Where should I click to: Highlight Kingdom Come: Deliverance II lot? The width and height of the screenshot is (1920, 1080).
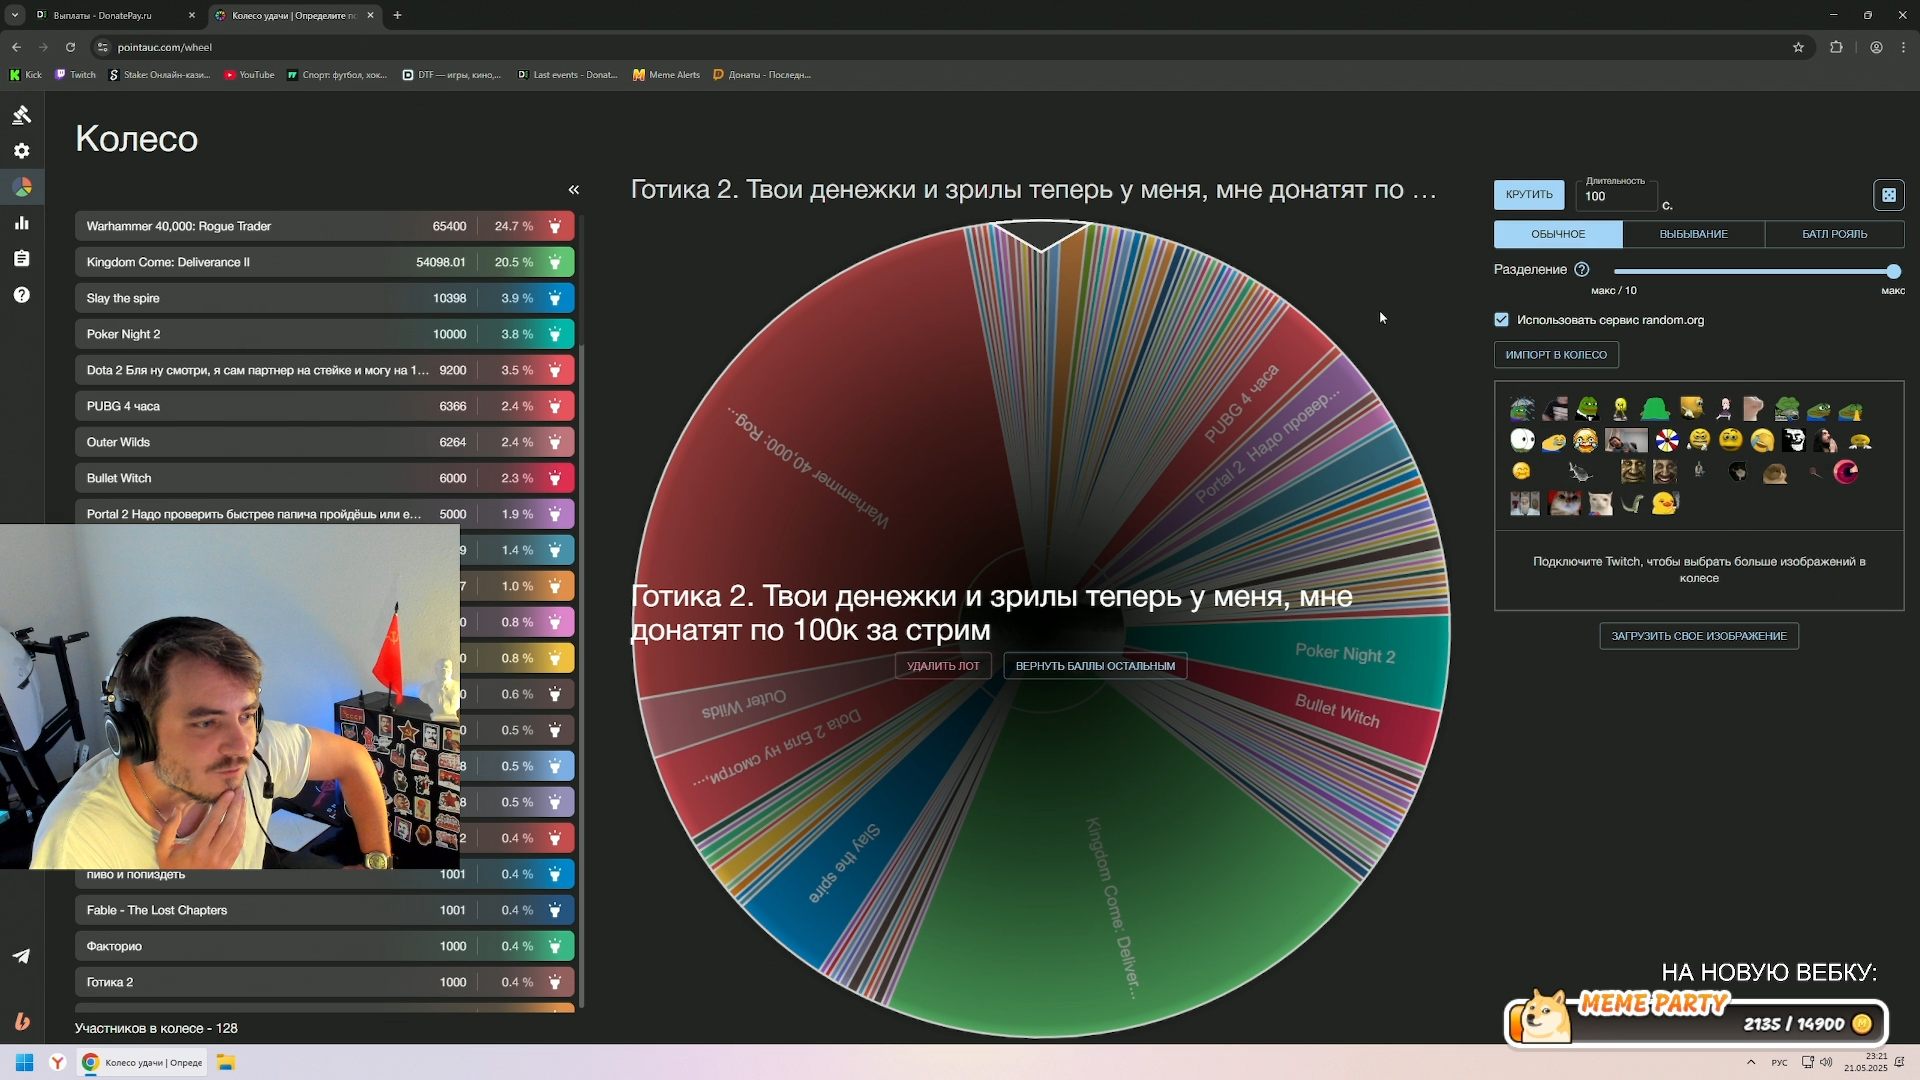[x=555, y=262]
